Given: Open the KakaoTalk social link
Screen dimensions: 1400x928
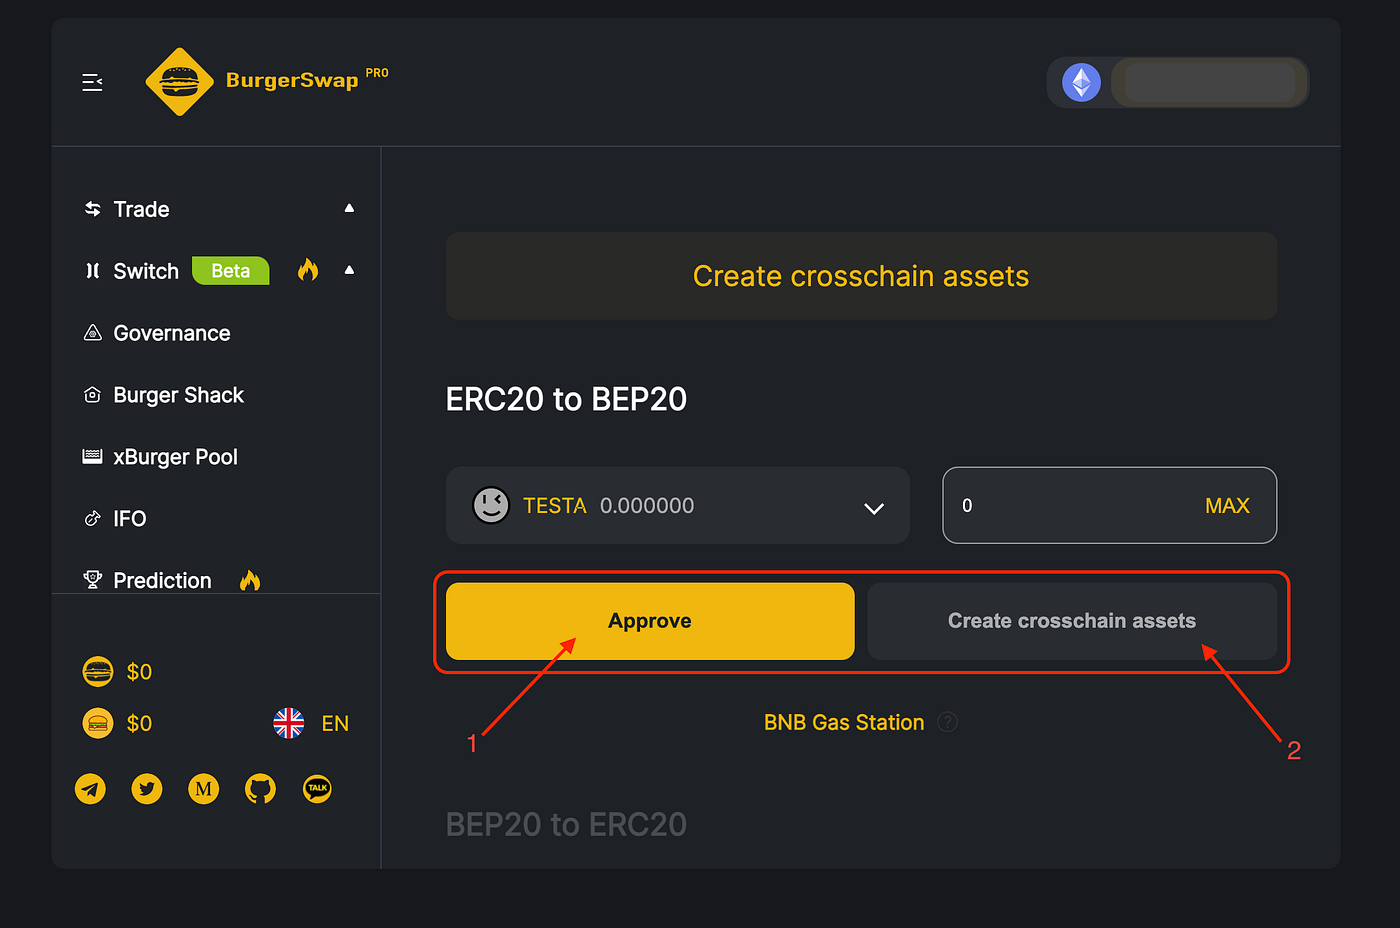Looking at the screenshot, I should tap(317, 789).
